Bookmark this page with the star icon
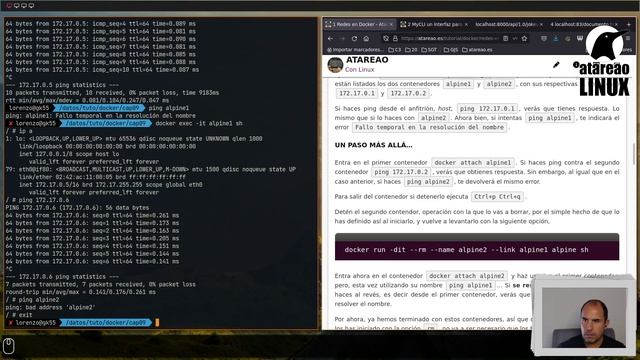The image size is (640, 360). tap(524, 38)
